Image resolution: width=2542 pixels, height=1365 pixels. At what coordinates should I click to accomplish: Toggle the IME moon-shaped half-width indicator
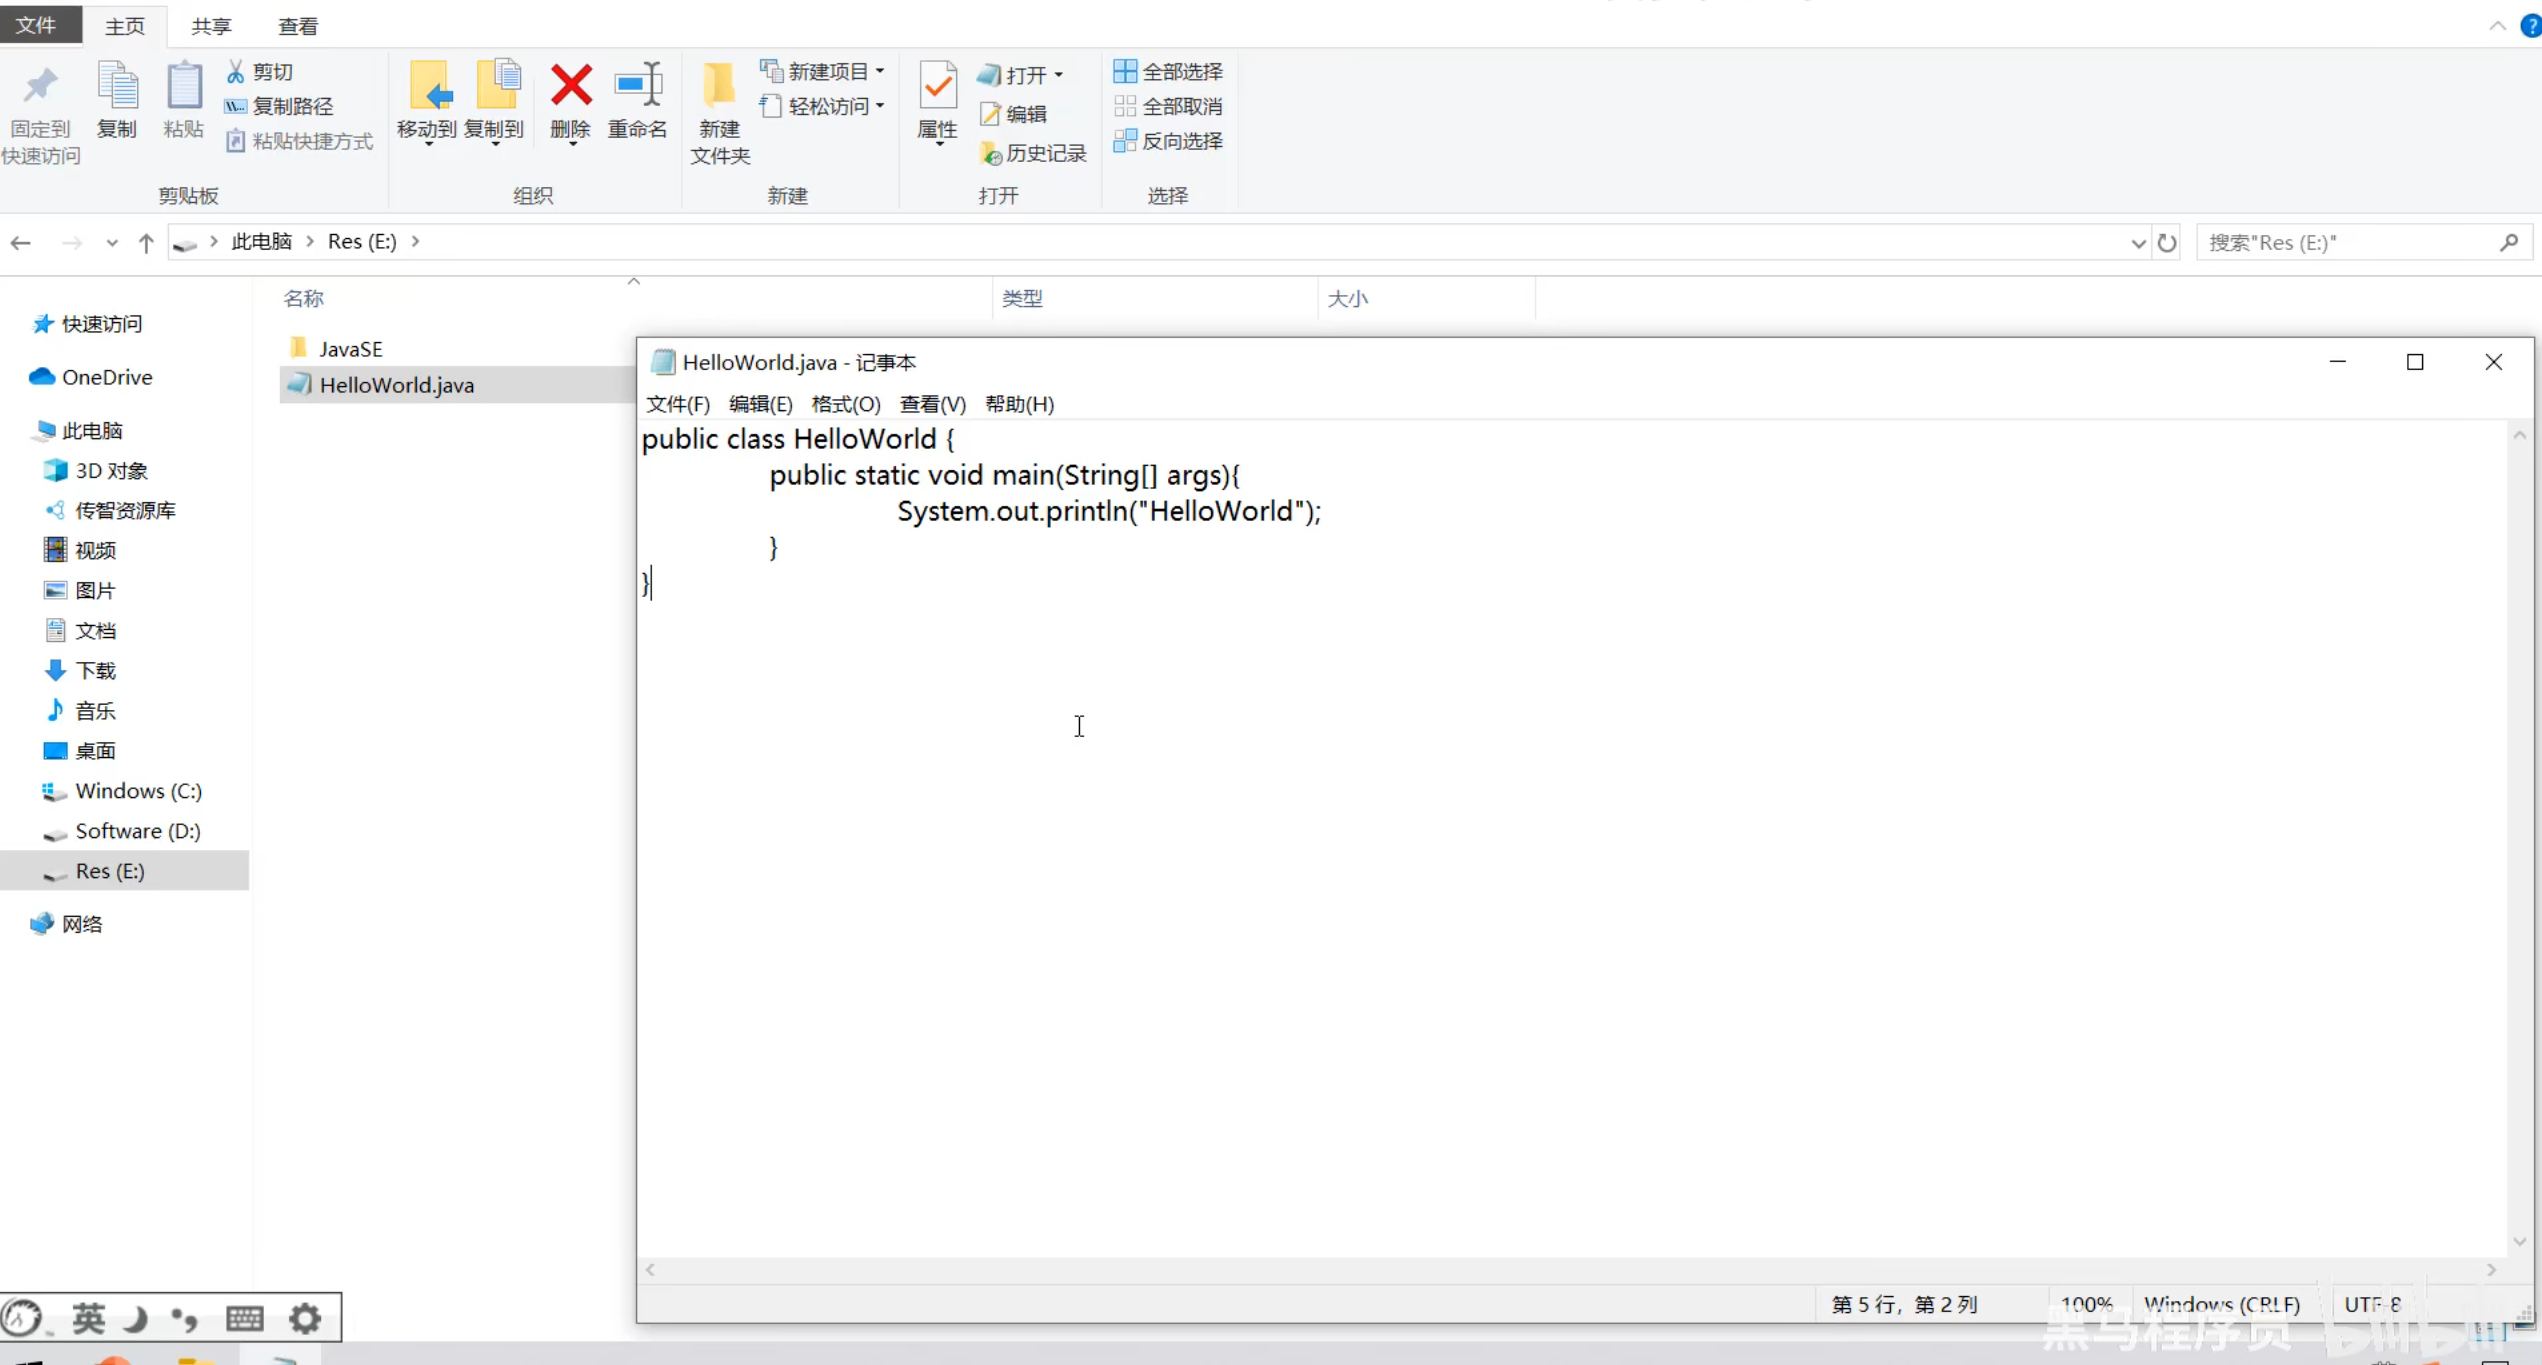[x=136, y=1319]
